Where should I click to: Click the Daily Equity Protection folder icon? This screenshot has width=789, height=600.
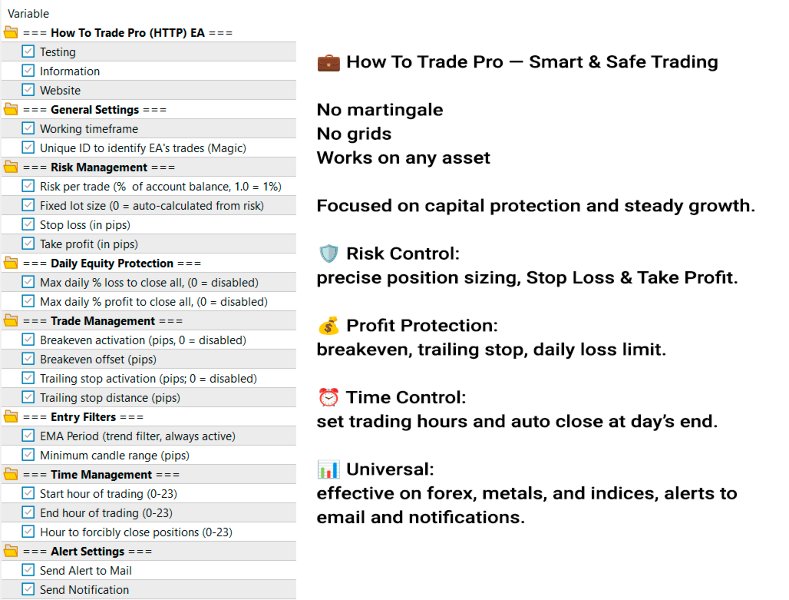(11, 263)
